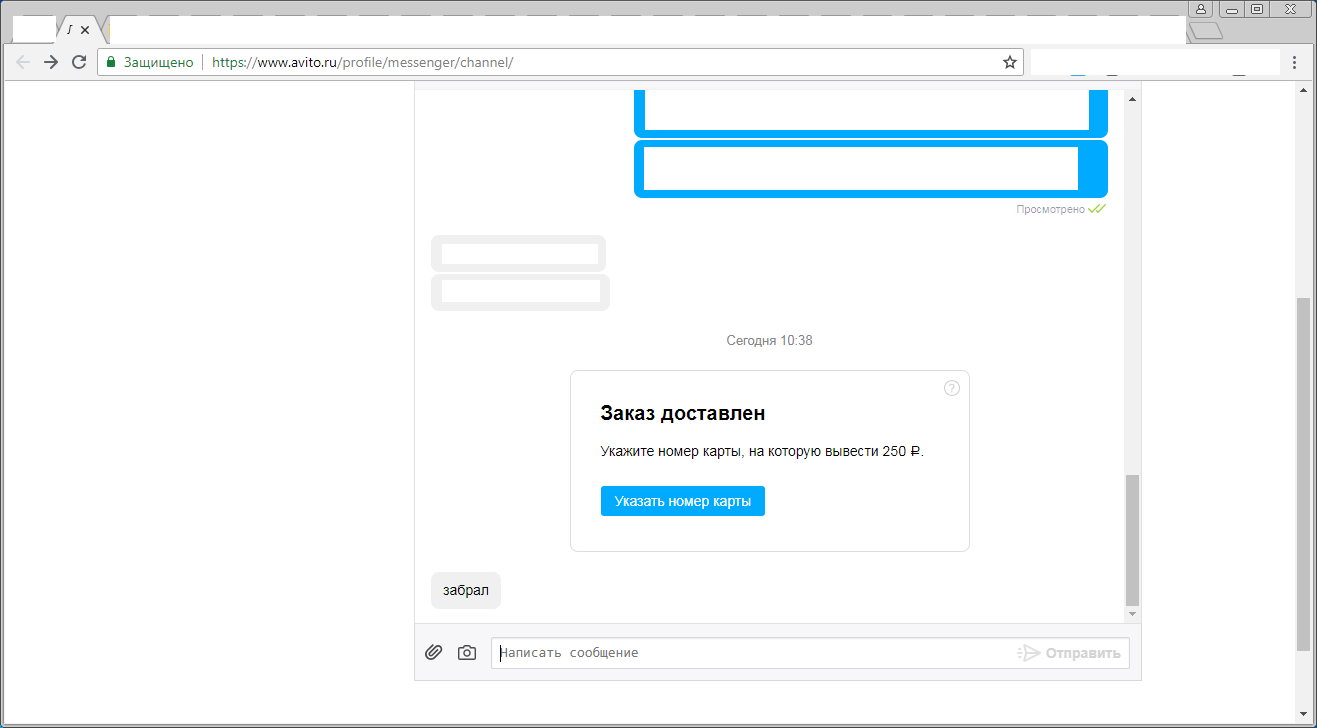Viewport: 1317px width, 728px height.
Task: Click the page scrollbar up arrow
Action: coord(1303,90)
